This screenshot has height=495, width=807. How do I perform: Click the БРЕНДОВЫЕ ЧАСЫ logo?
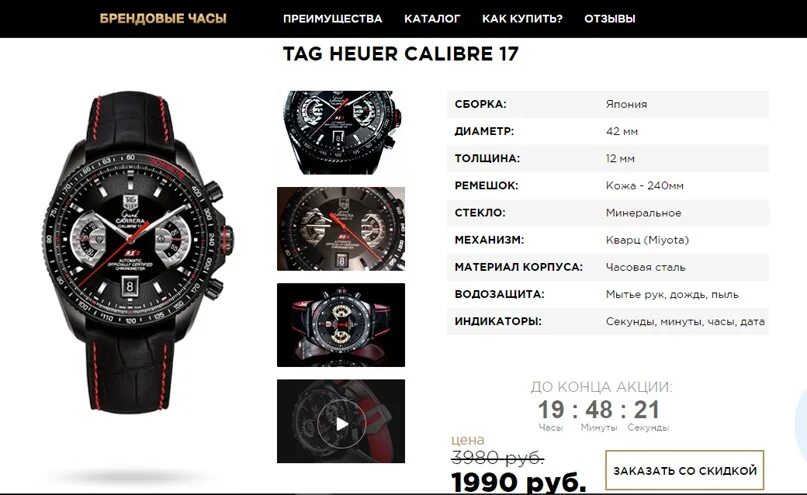(x=163, y=19)
